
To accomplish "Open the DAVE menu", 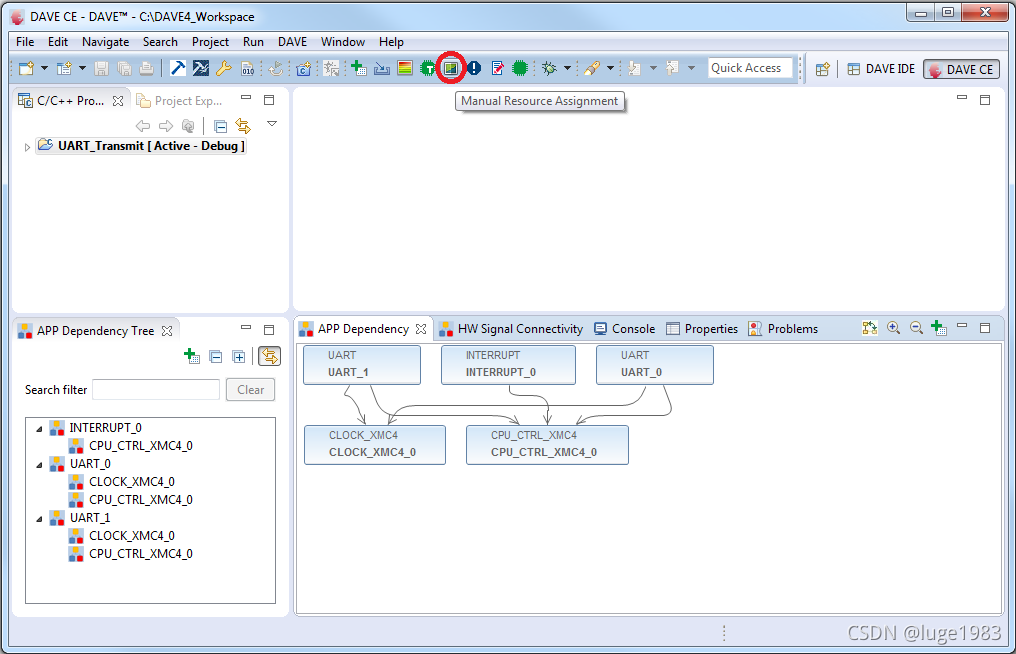I will tap(292, 41).
